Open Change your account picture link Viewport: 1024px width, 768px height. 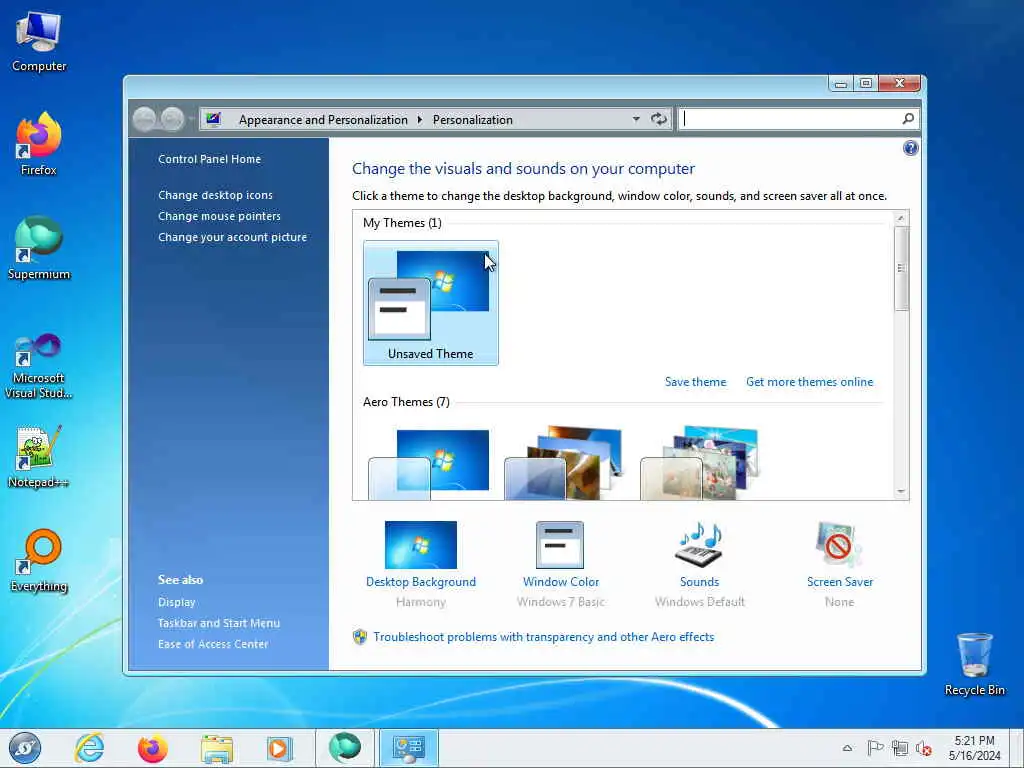(x=232, y=236)
